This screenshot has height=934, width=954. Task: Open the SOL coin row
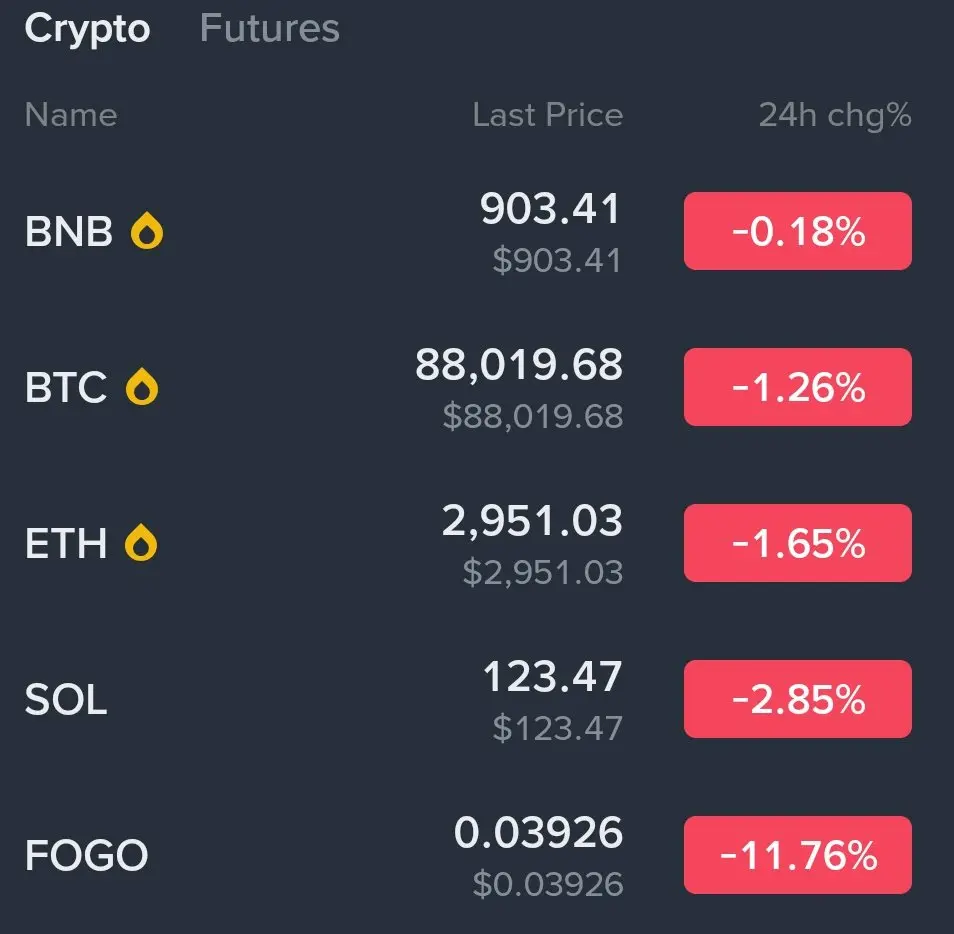(65, 699)
